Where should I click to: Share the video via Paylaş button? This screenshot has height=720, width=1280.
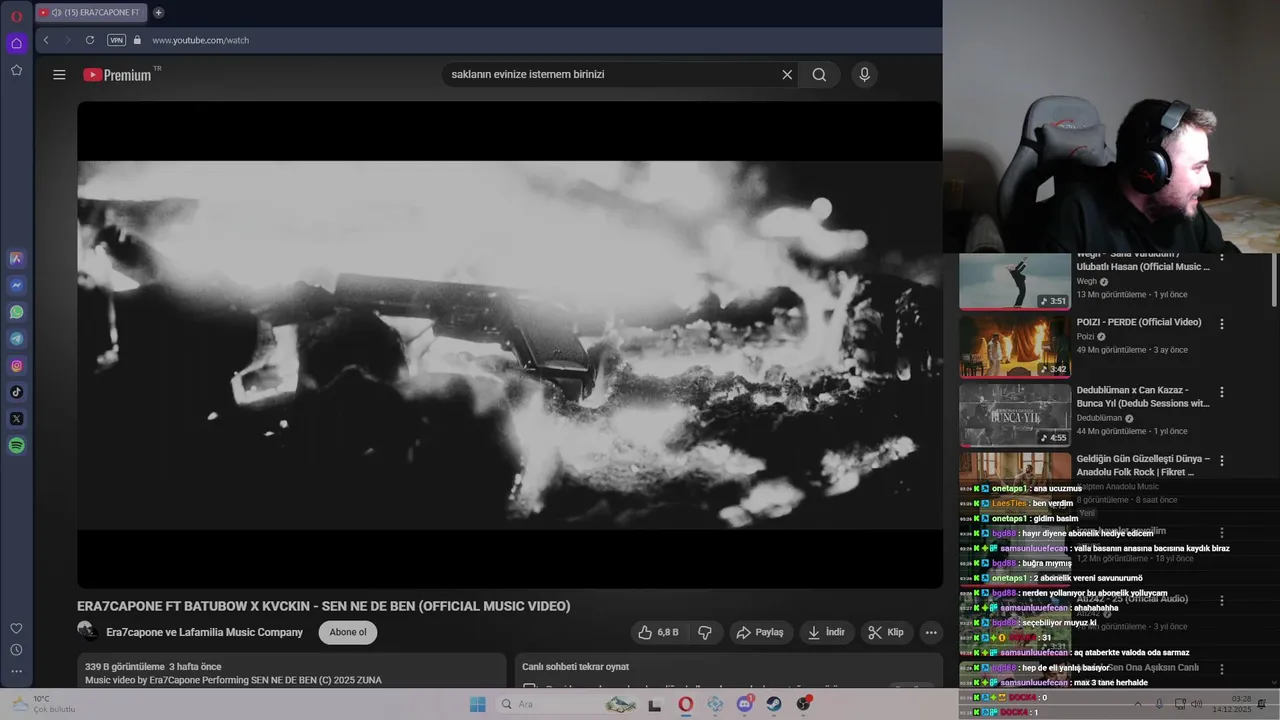[x=760, y=632]
